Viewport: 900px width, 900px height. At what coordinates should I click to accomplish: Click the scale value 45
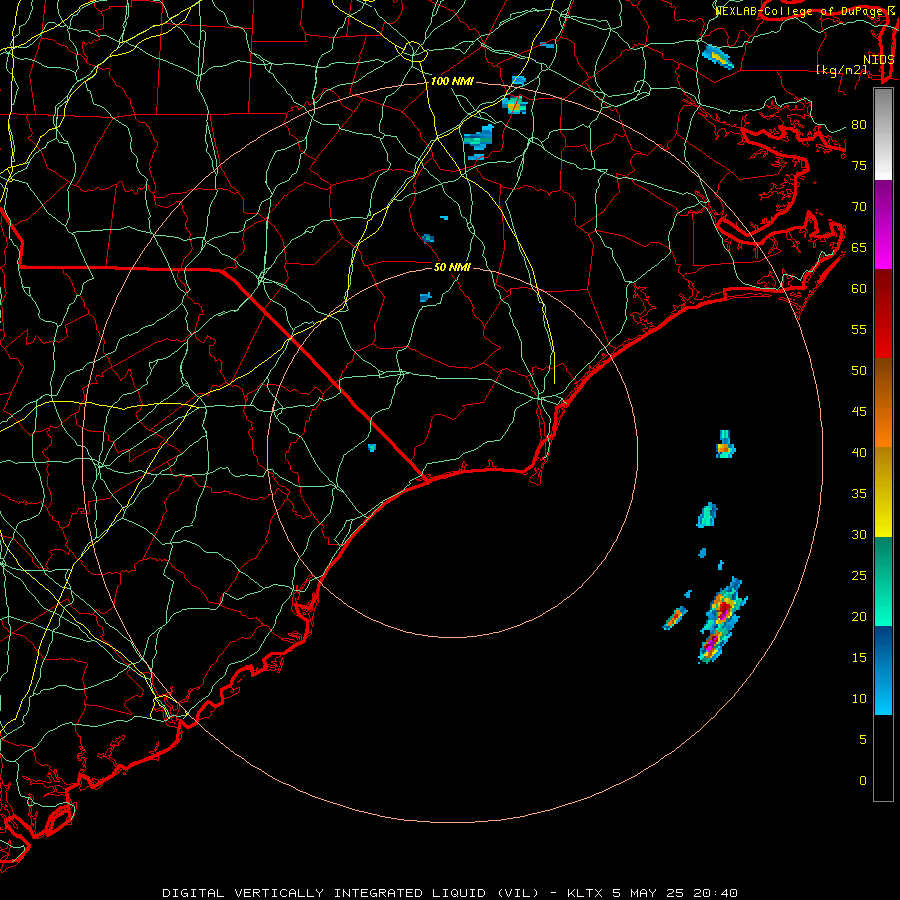tap(859, 412)
